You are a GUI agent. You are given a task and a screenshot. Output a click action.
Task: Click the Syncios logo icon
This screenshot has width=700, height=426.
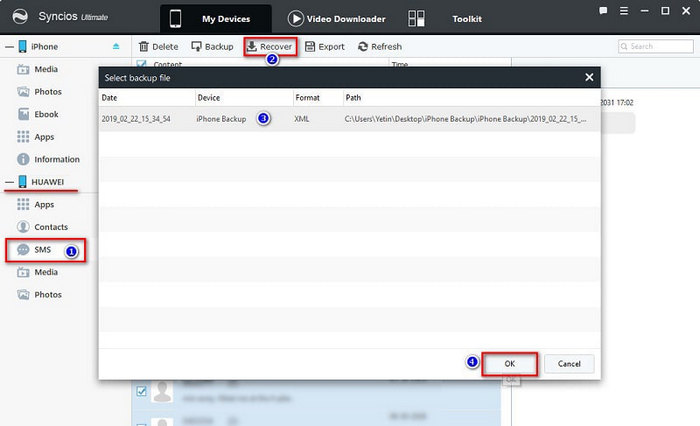tap(20, 17)
